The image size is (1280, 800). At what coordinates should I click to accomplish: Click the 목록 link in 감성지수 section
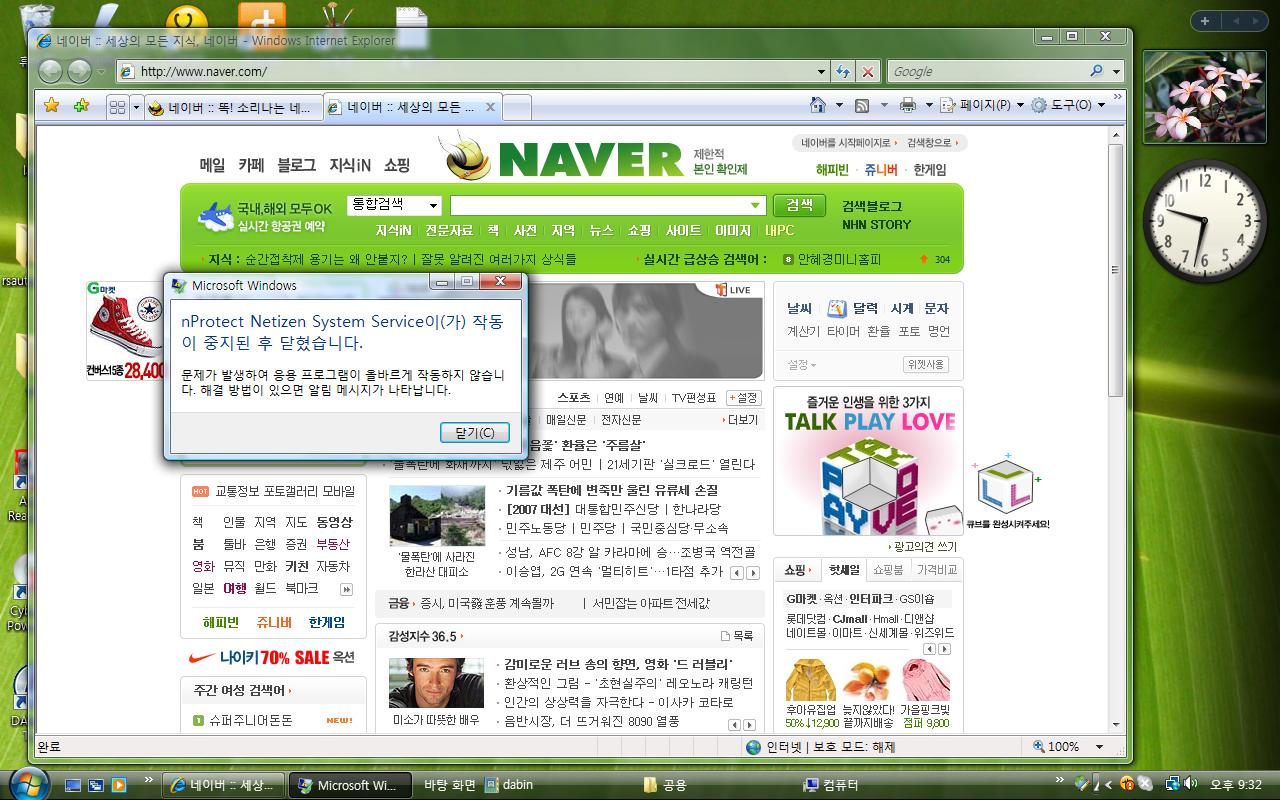click(x=737, y=636)
